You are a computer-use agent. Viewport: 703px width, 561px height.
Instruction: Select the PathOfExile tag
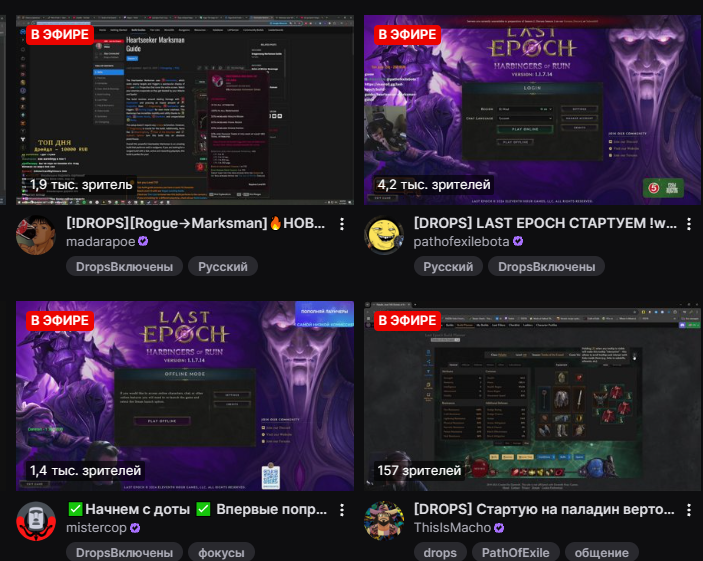click(x=516, y=552)
